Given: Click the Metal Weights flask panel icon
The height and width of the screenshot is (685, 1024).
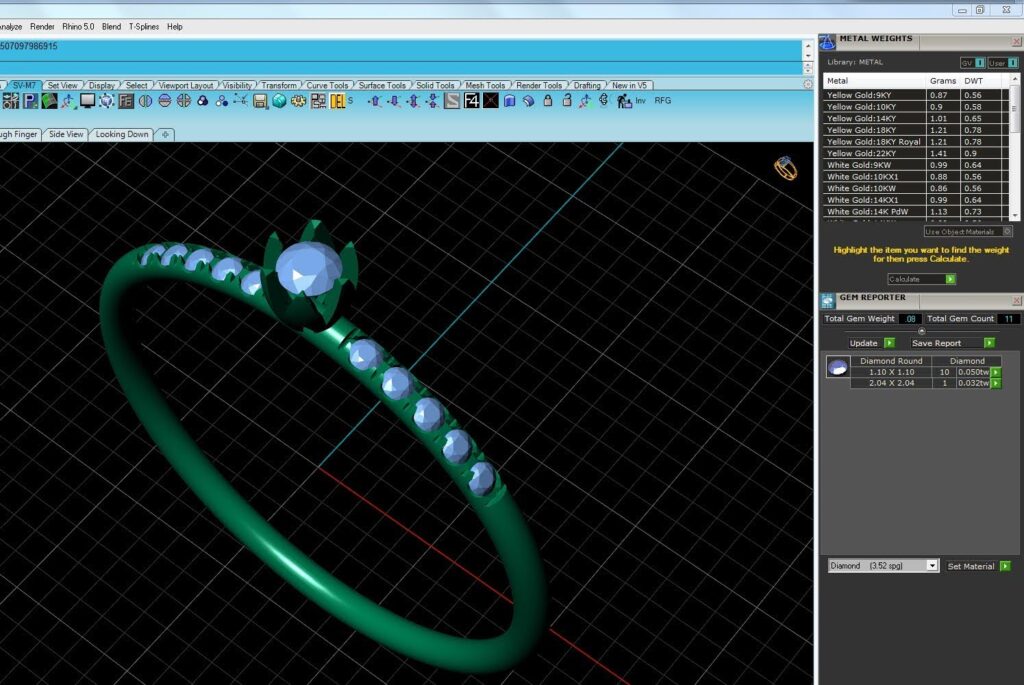Looking at the screenshot, I should [x=827, y=42].
